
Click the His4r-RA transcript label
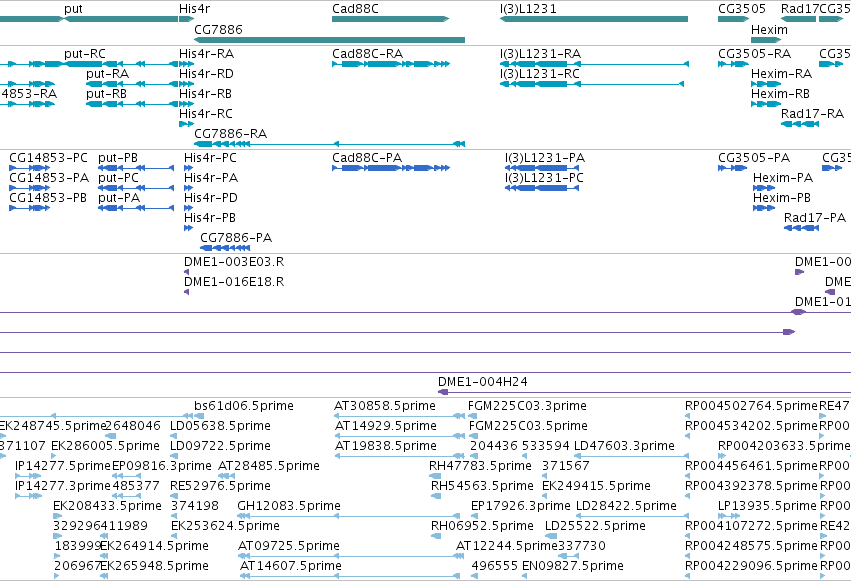point(206,54)
